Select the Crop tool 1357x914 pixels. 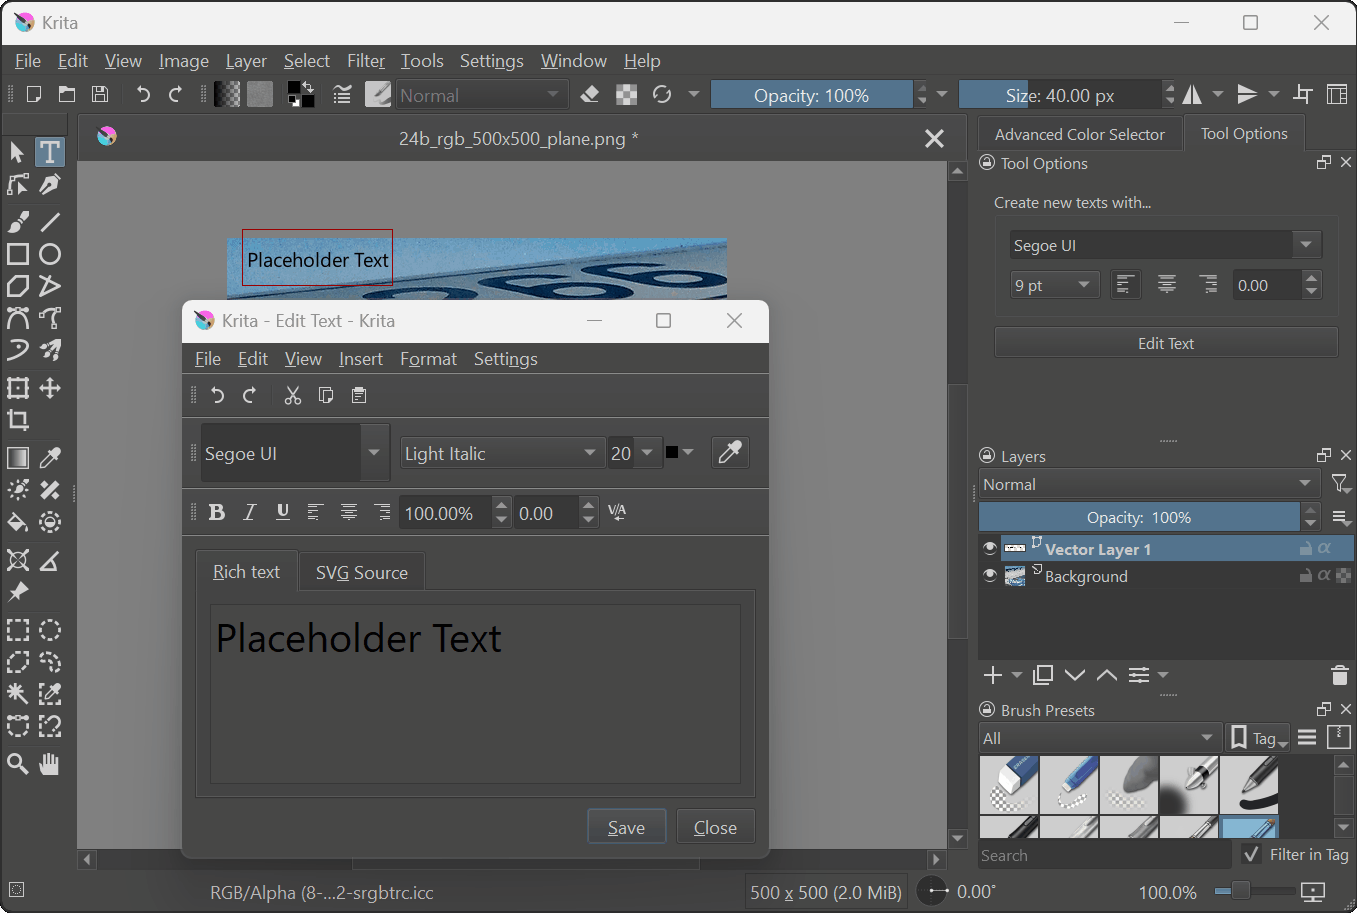pos(18,420)
